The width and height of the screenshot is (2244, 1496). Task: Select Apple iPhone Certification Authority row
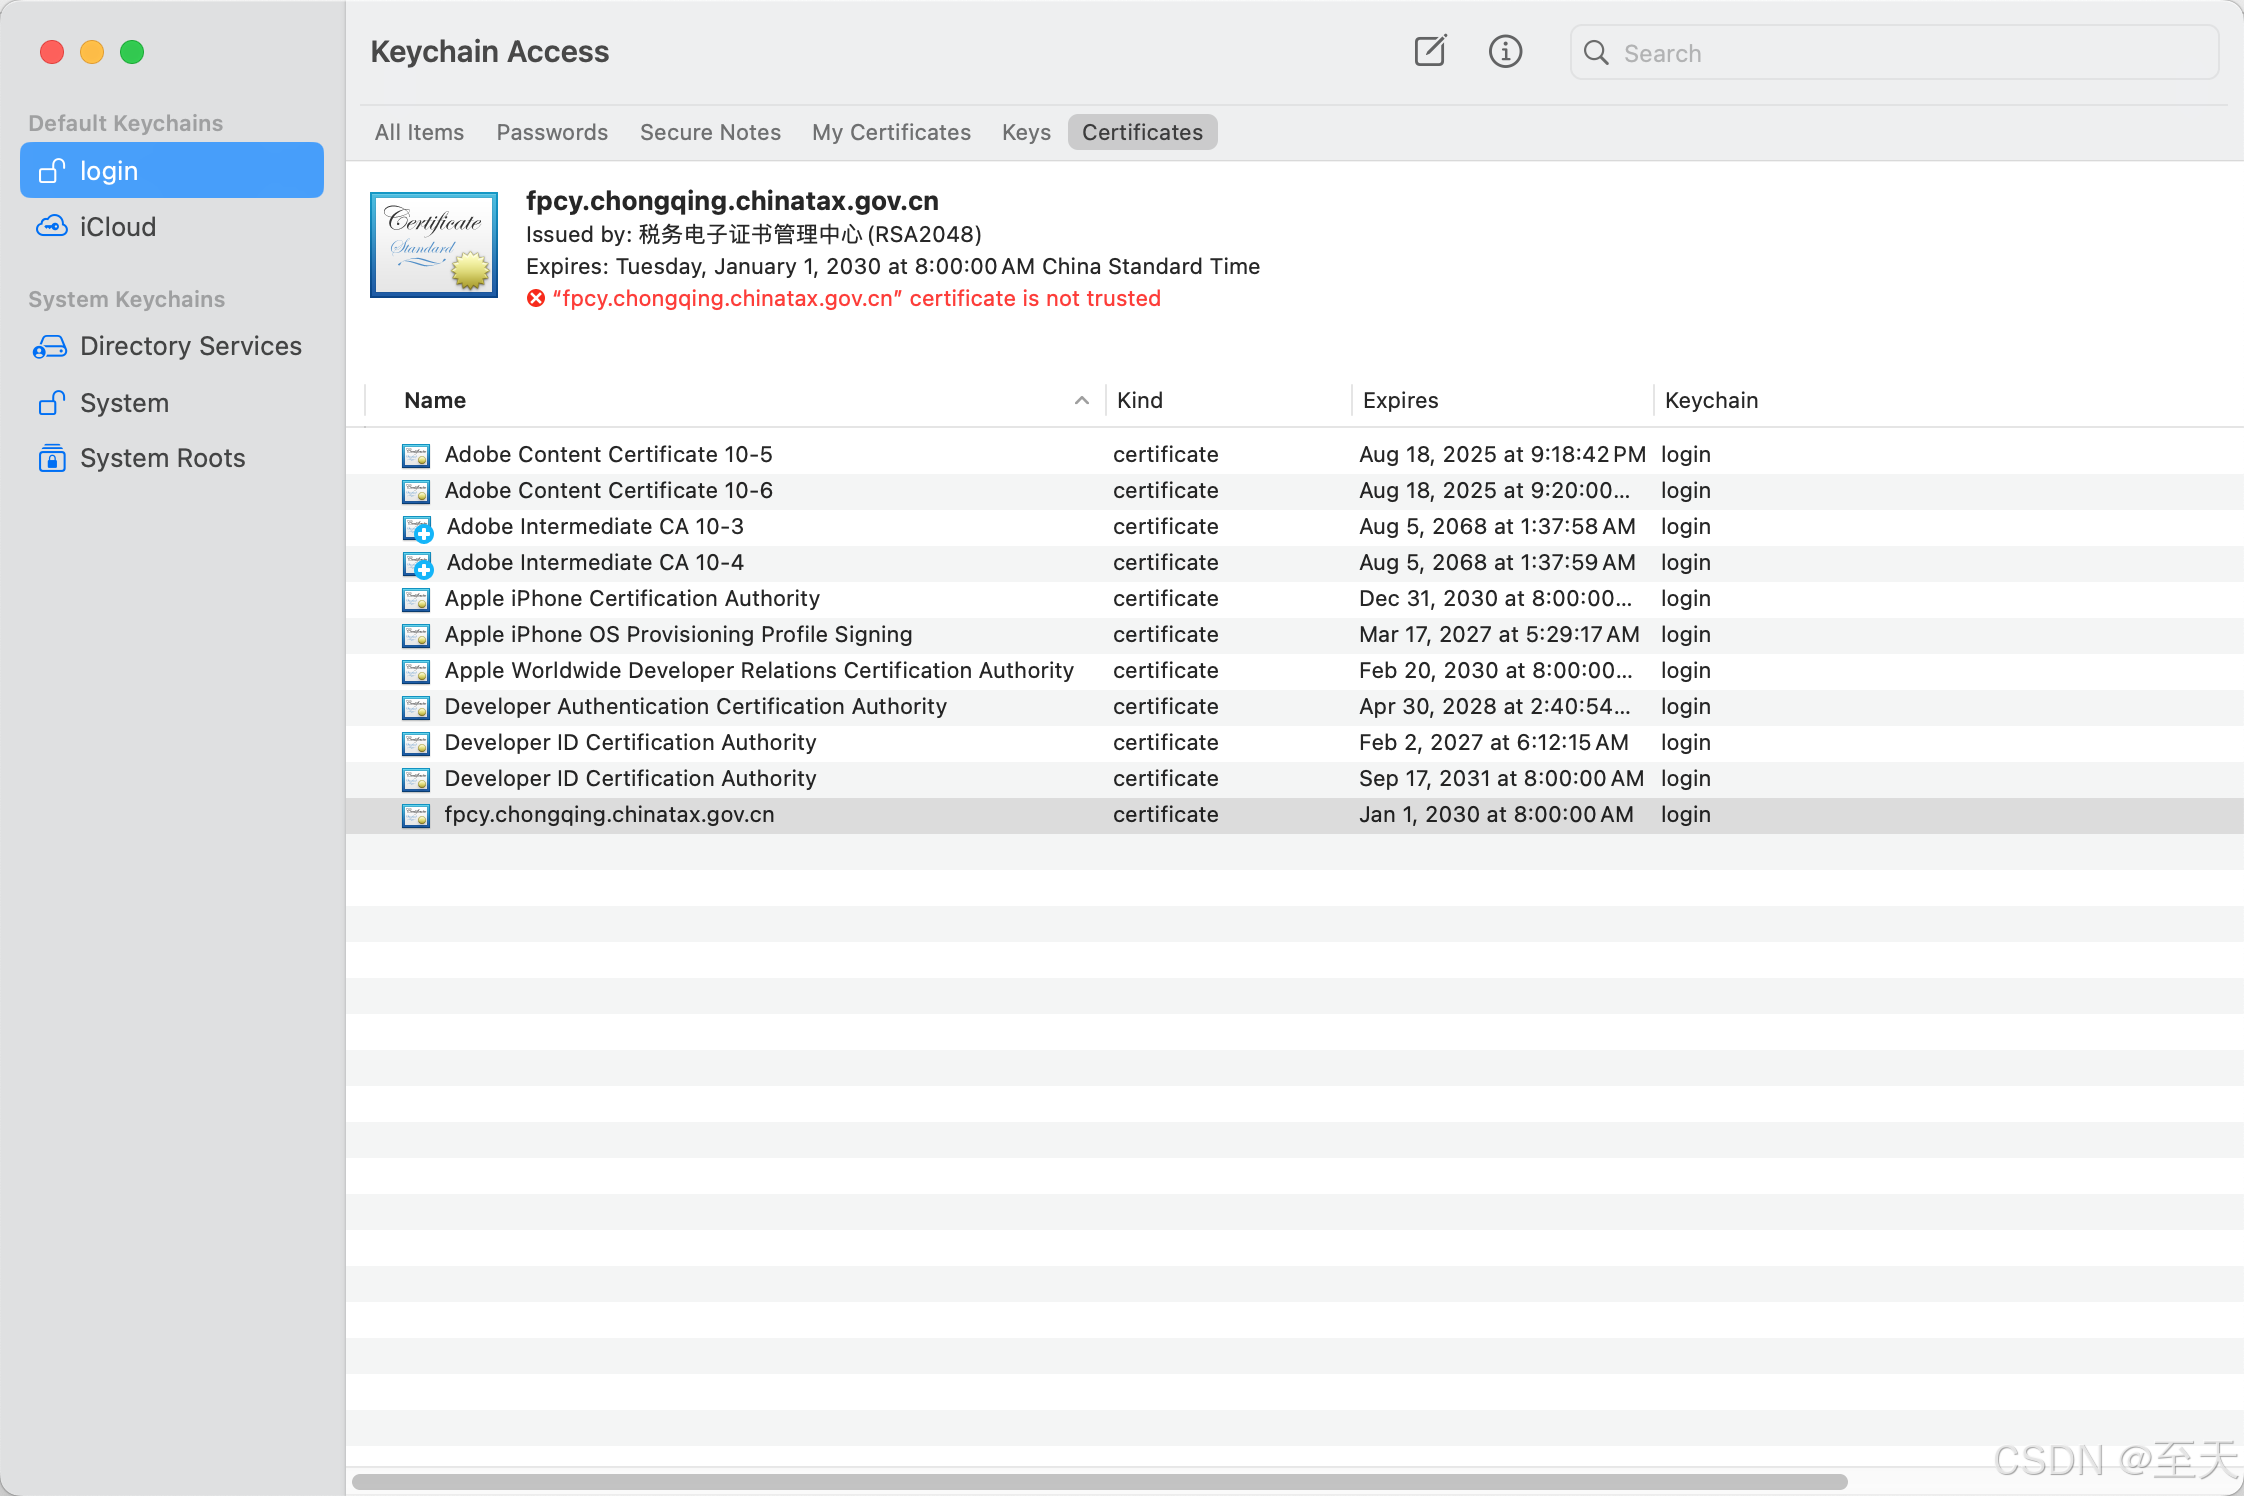632,599
